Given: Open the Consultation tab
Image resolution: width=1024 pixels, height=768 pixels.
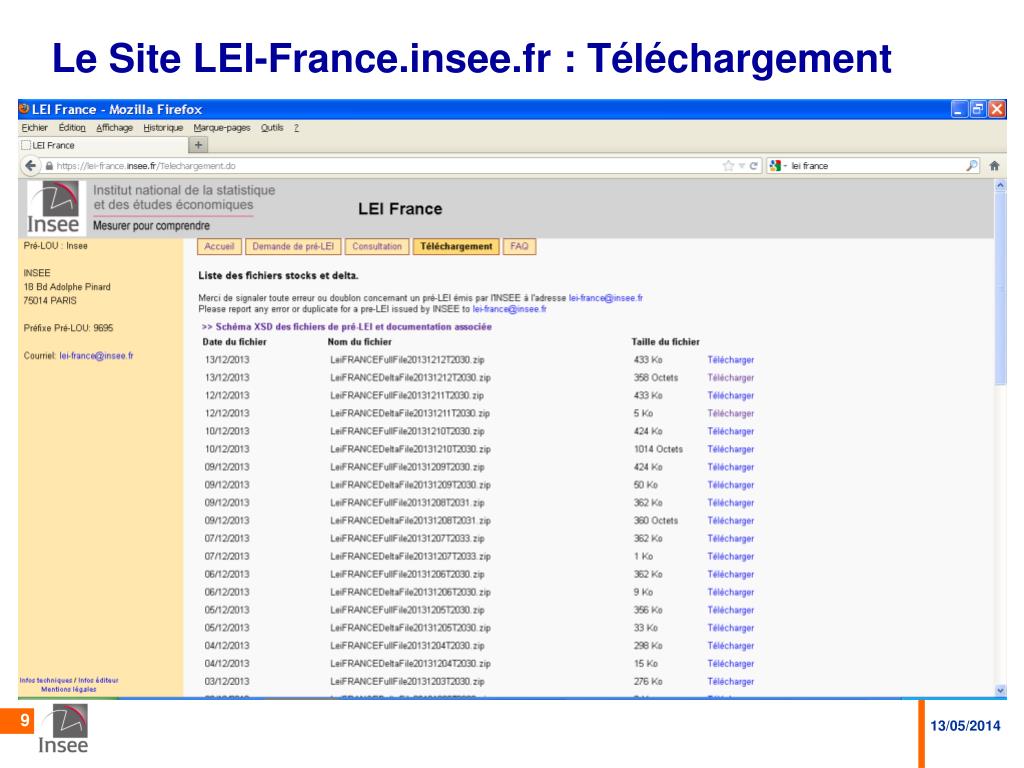Looking at the screenshot, I should (377, 246).
